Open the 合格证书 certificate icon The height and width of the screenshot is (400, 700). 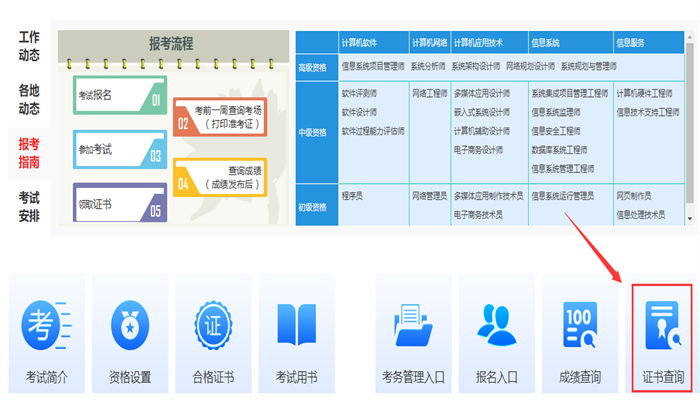pyautogui.click(x=212, y=325)
